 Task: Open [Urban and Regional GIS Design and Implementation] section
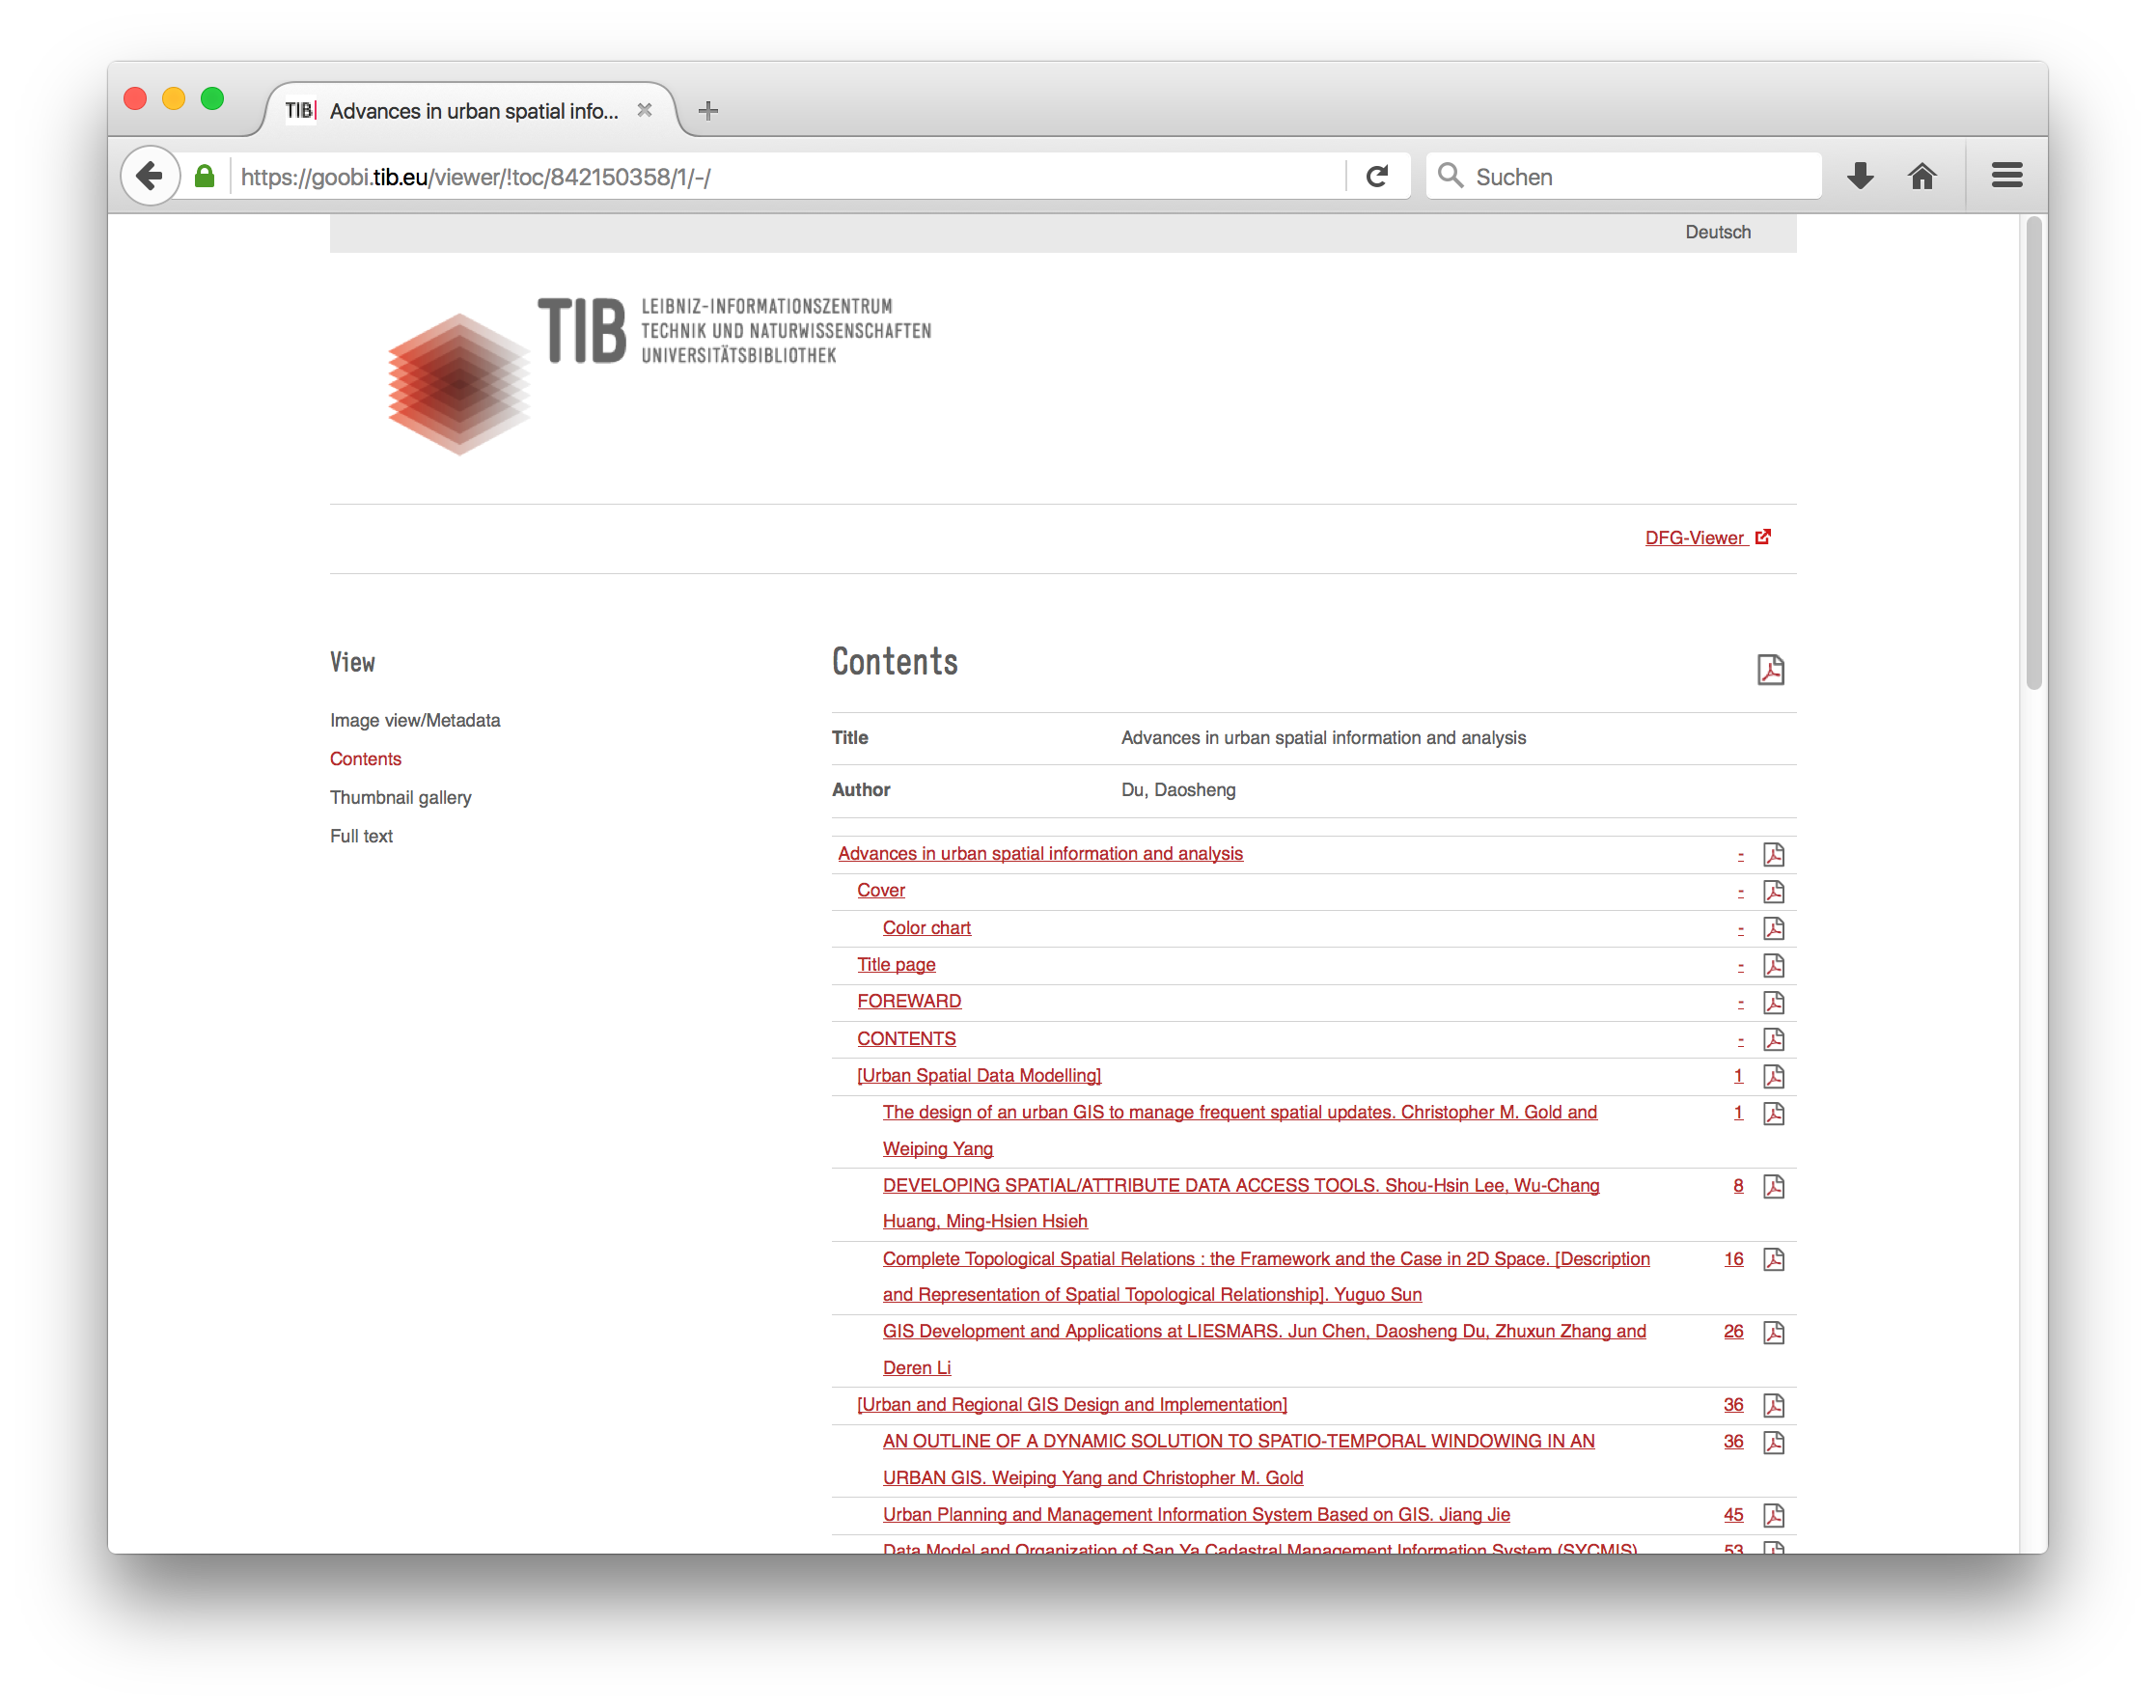1072,1404
